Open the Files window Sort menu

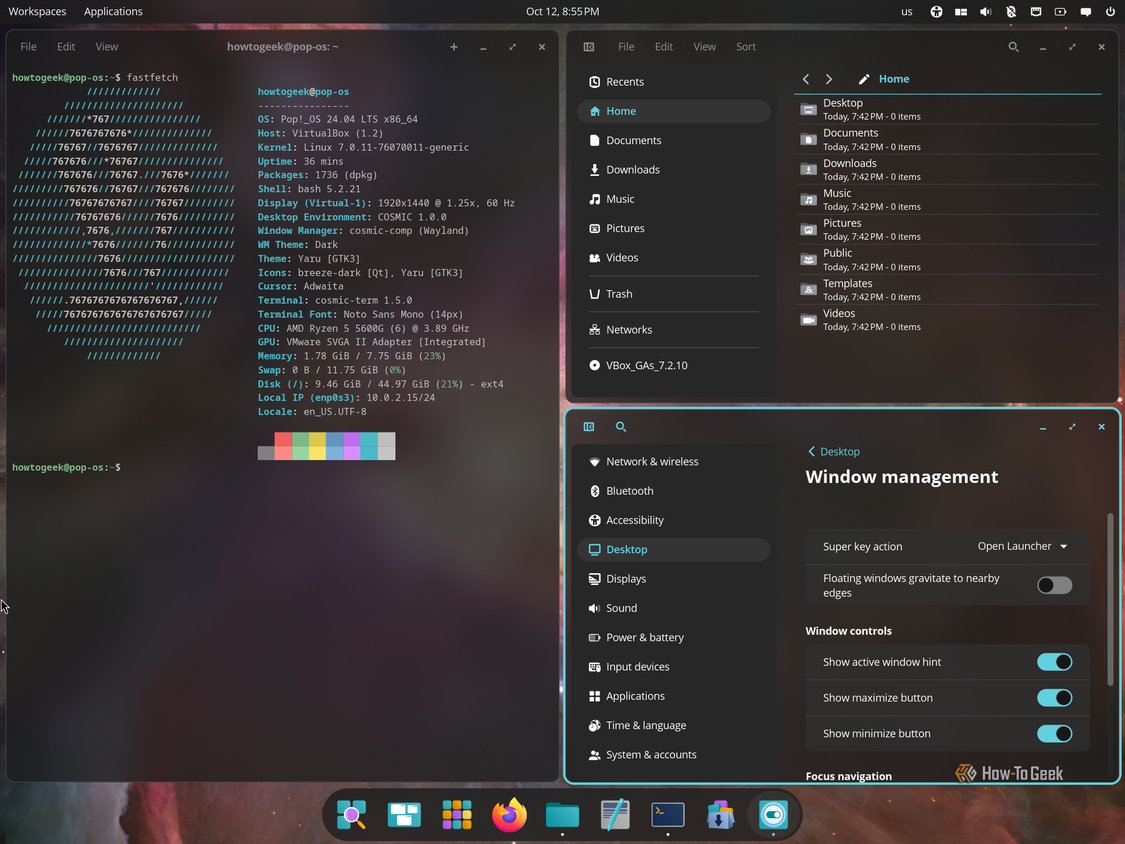click(746, 47)
